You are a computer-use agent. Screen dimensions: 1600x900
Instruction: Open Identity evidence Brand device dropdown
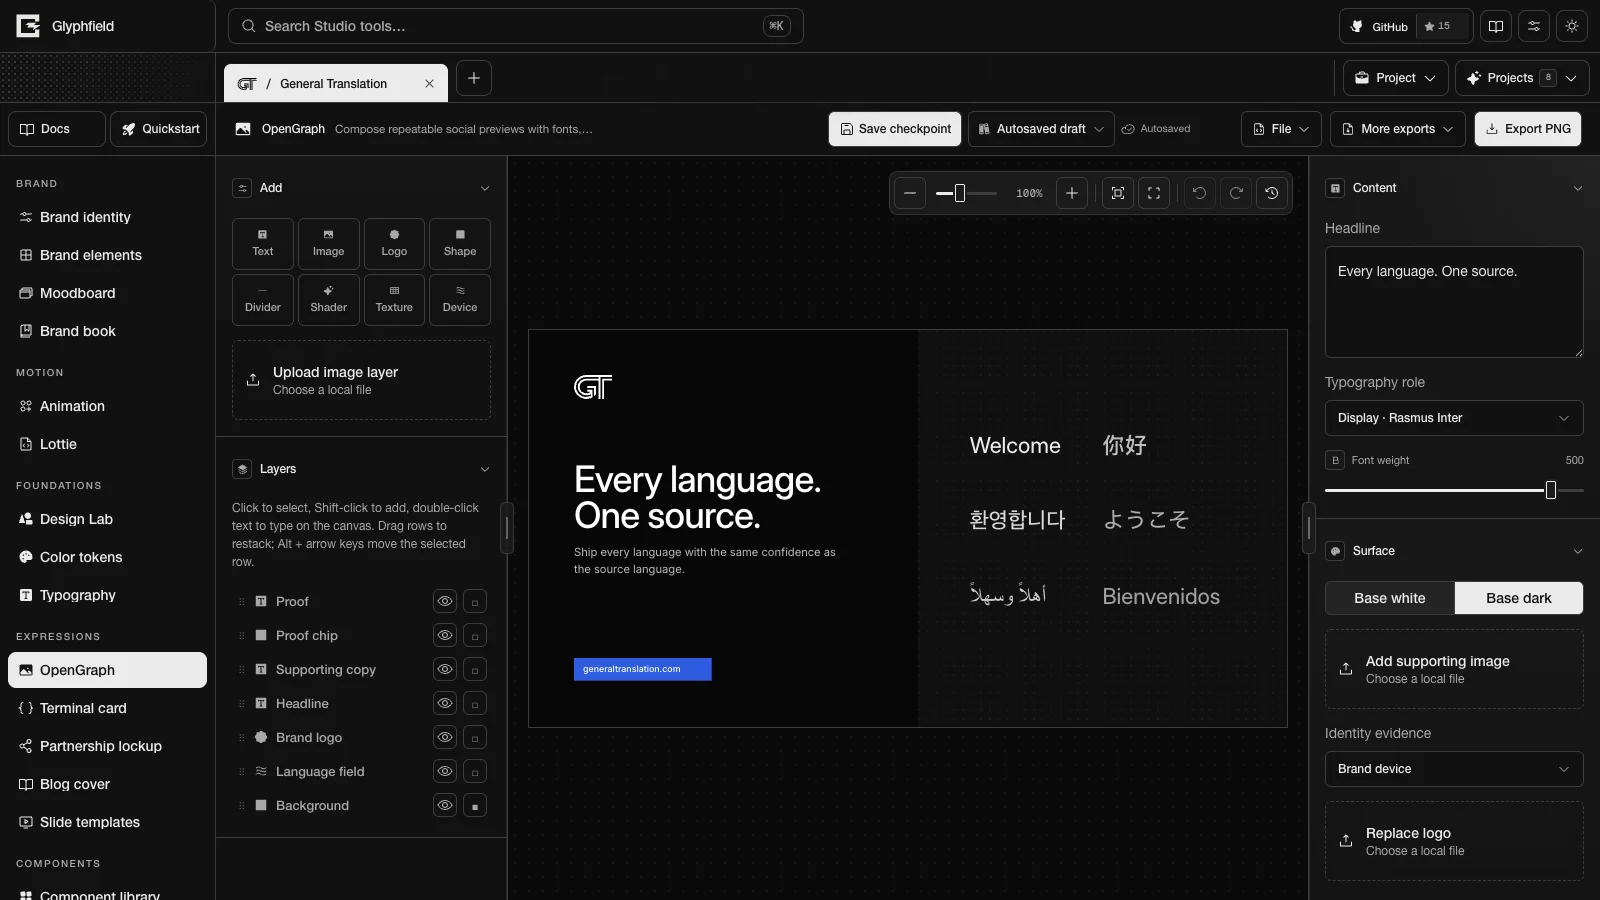tap(1454, 769)
